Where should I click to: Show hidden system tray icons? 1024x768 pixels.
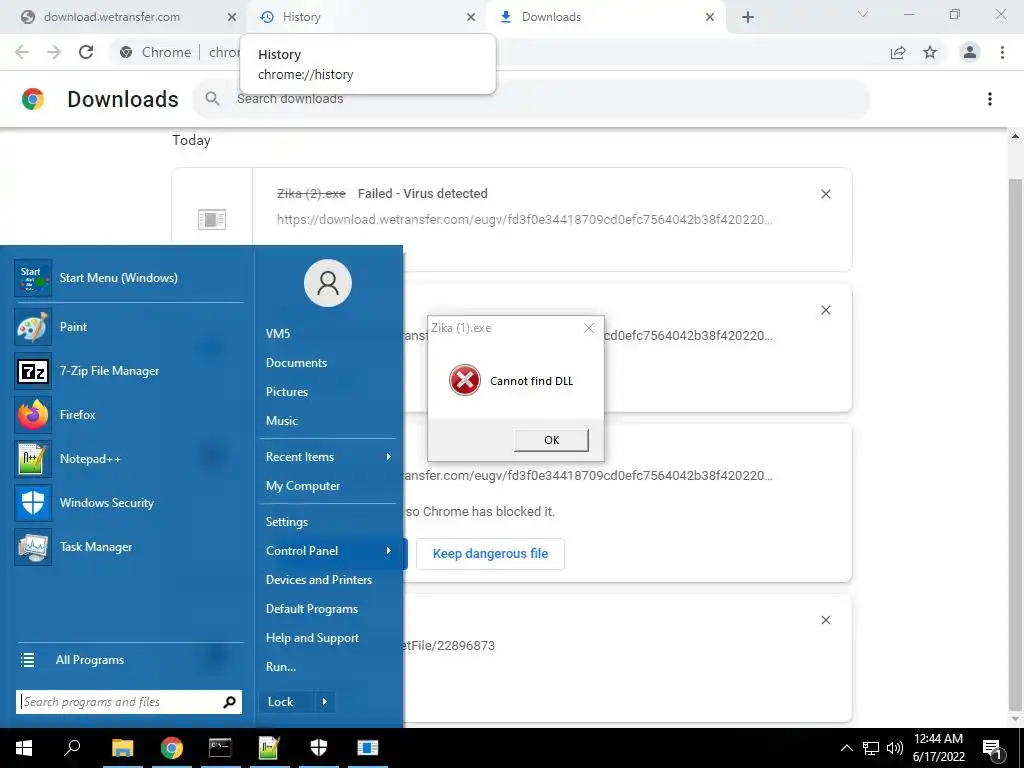[x=846, y=748]
